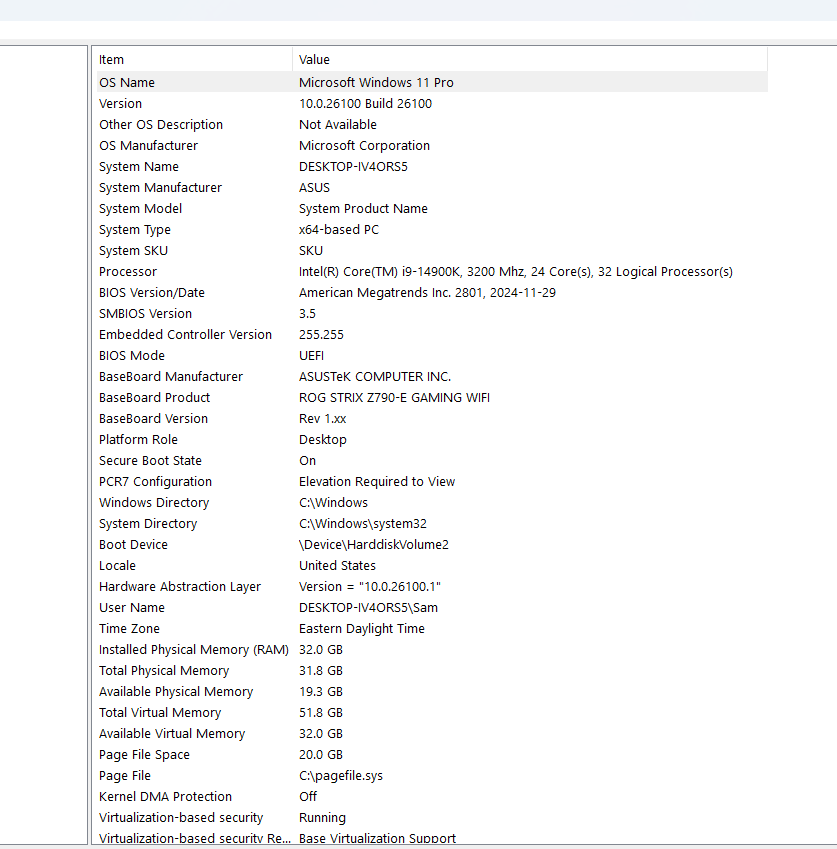Click the 10.0.26100 Build 26100 value
The width and height of the screenshot is (837, 849).
[x=365, y=103]
